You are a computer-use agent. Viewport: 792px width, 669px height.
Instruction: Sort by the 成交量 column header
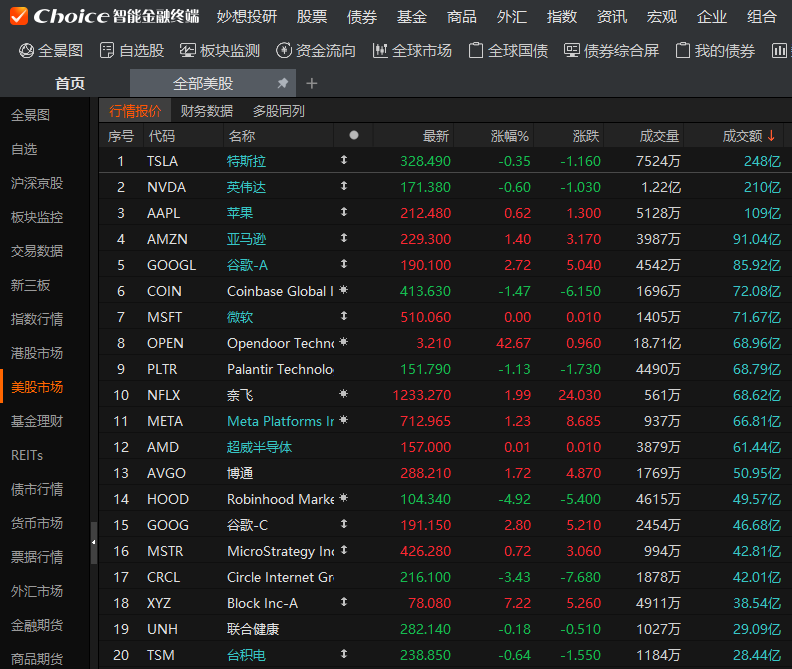659,136
